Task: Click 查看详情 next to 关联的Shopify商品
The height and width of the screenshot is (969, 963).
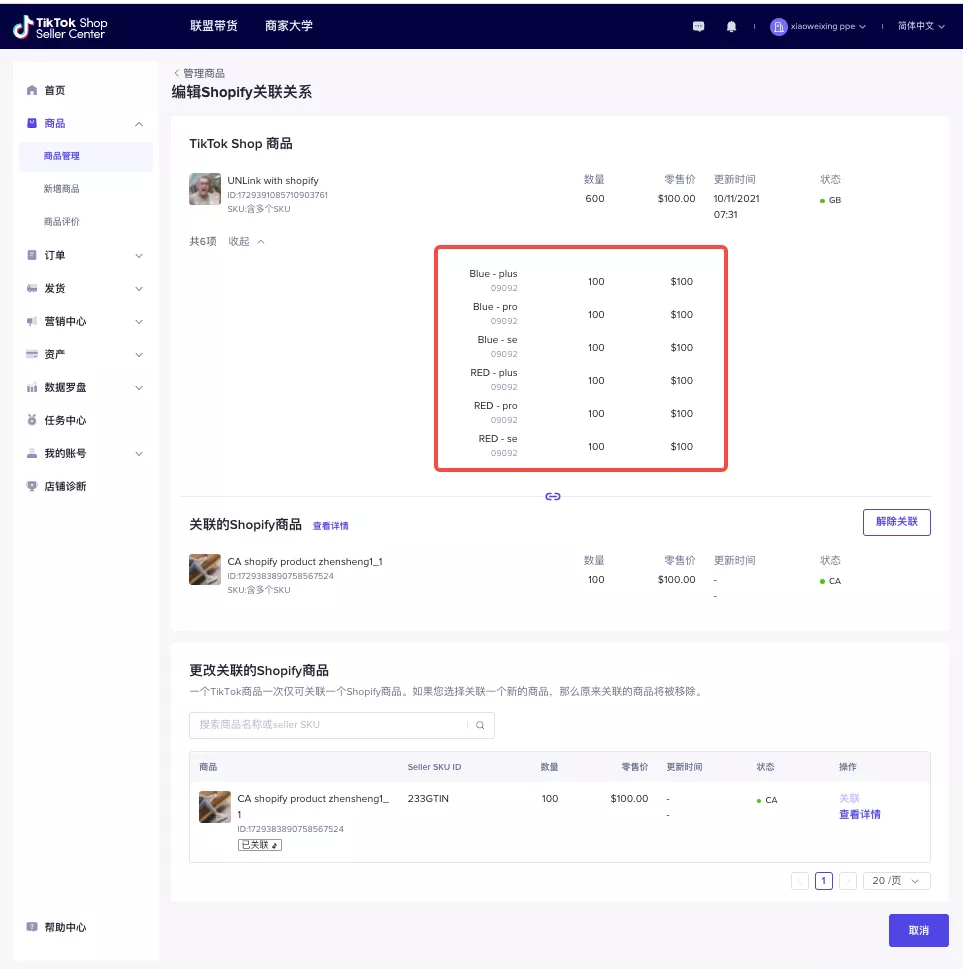Action: point(330,526)
